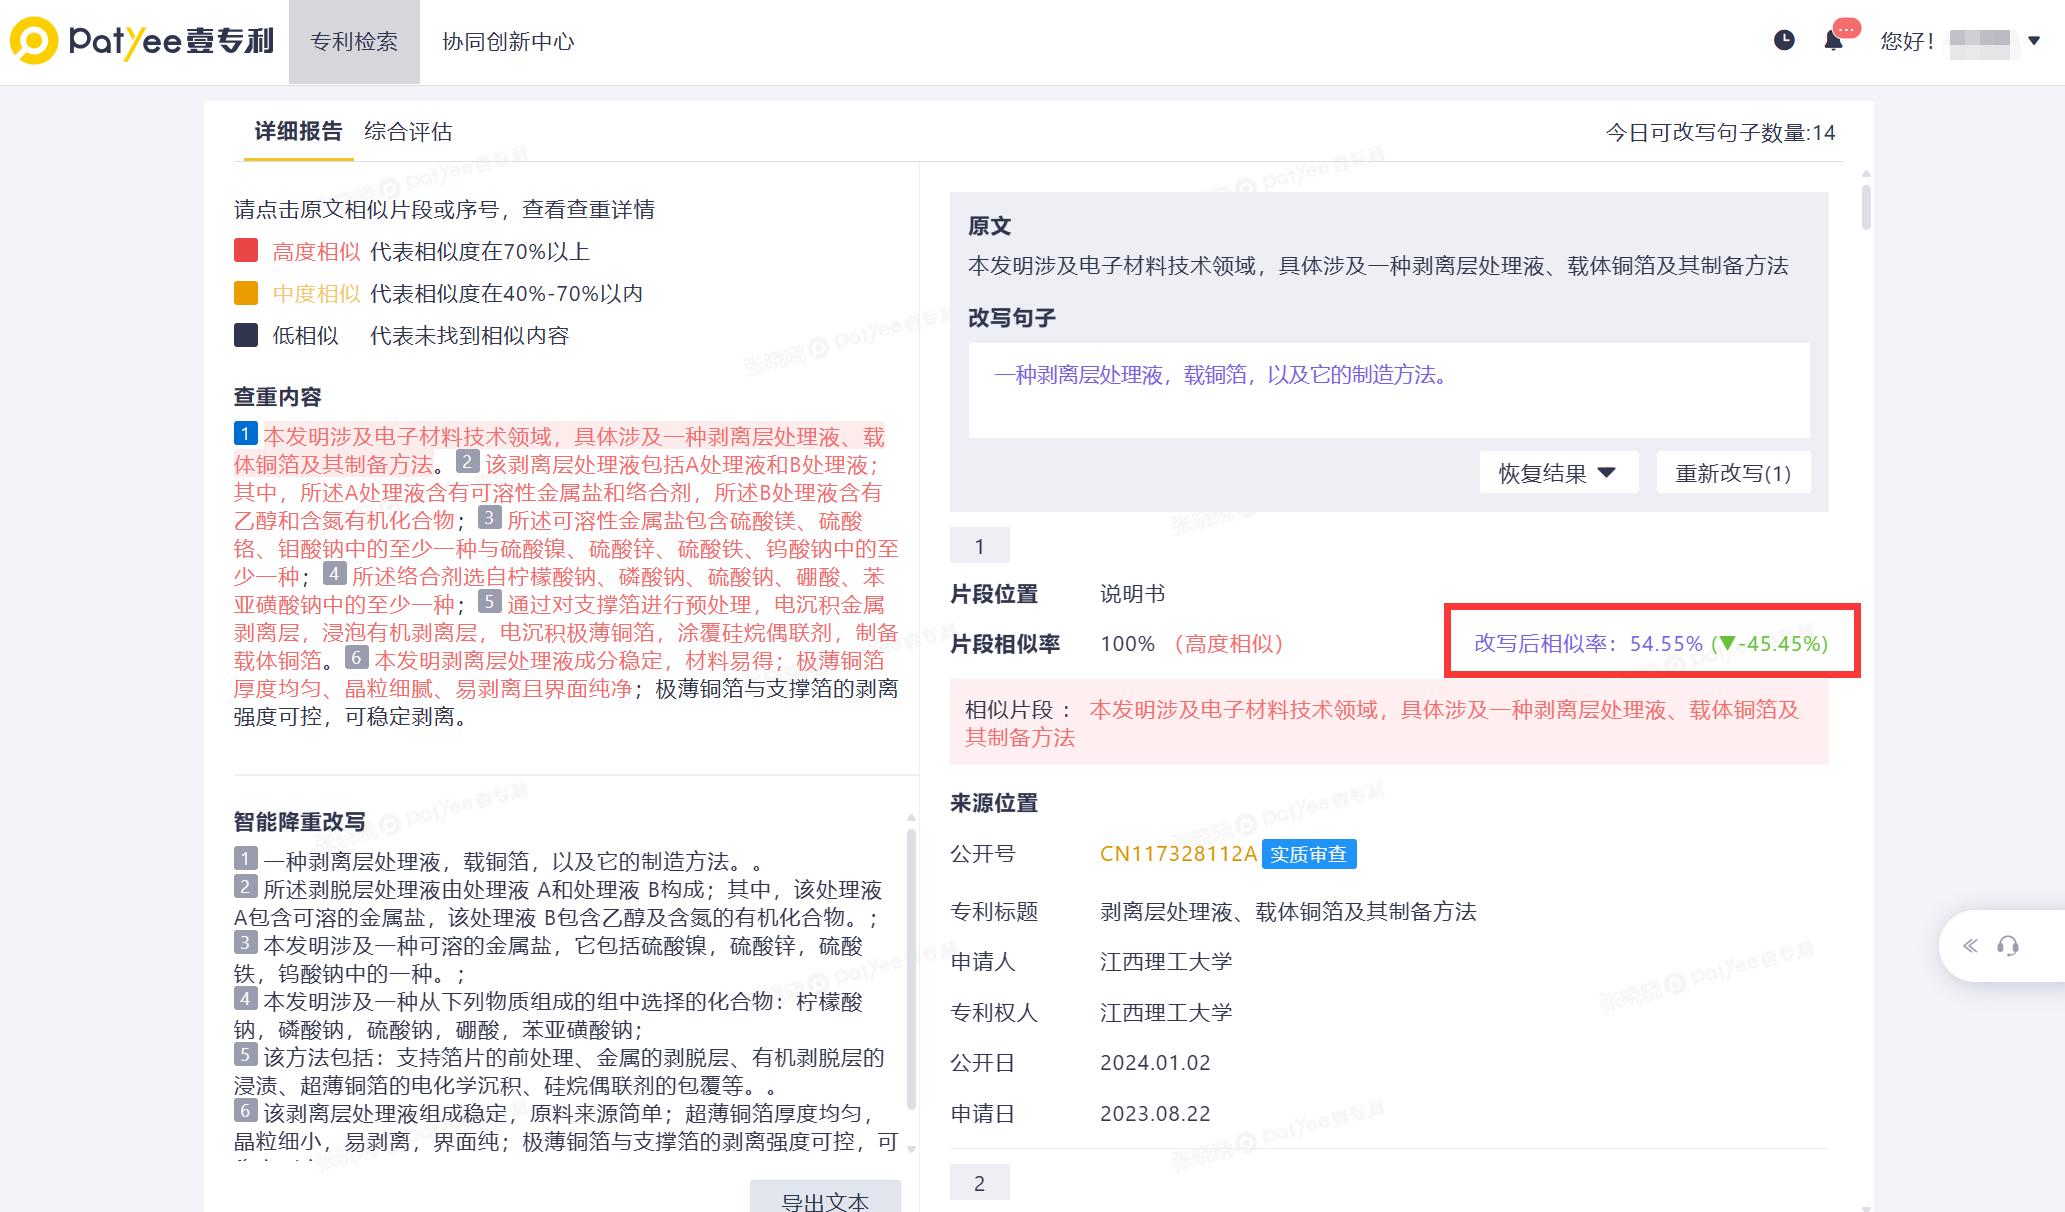Viewport: 2065px width, 1212px height.
Task: Select rewritten sentence number 1 in 智能降重改写
Action: [246, 859]
